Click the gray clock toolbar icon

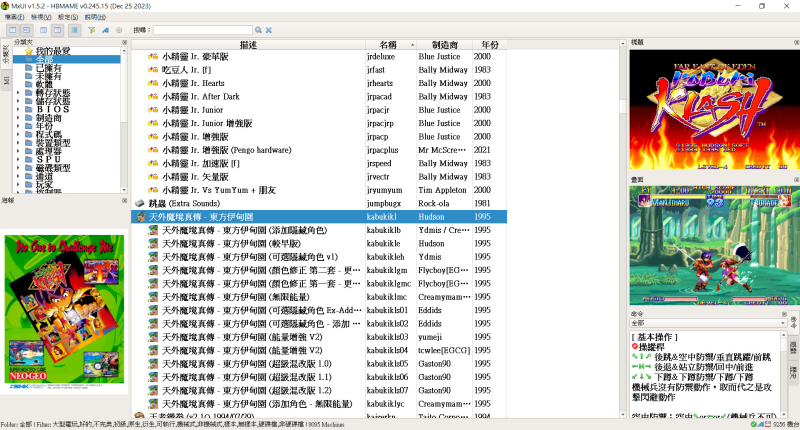(119, 30)
